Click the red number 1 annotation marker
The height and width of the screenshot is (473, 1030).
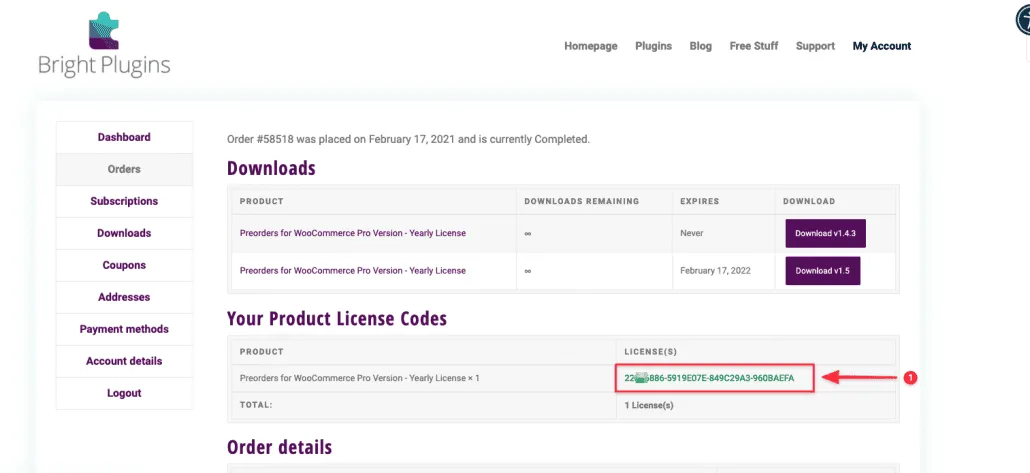click(910, 378)
